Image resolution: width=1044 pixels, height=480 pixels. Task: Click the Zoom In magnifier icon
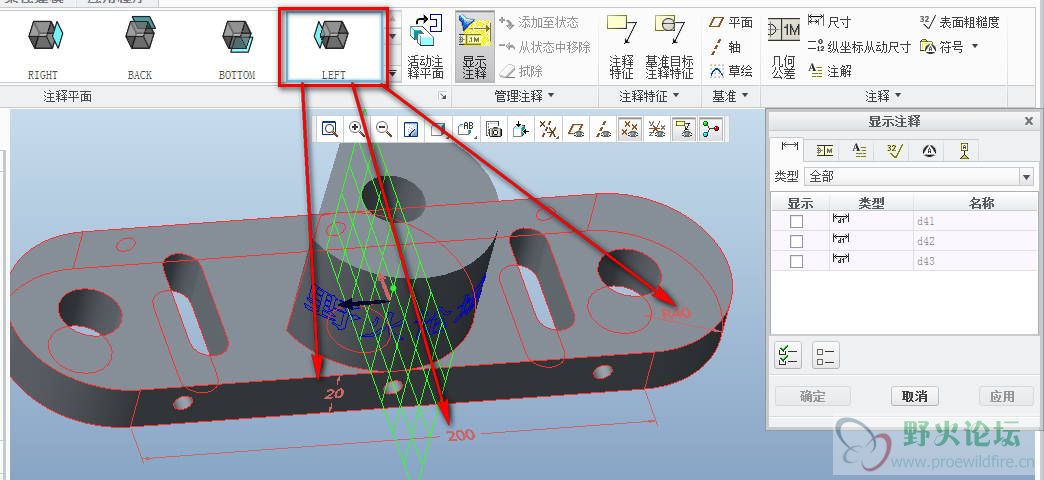point(357,129)
